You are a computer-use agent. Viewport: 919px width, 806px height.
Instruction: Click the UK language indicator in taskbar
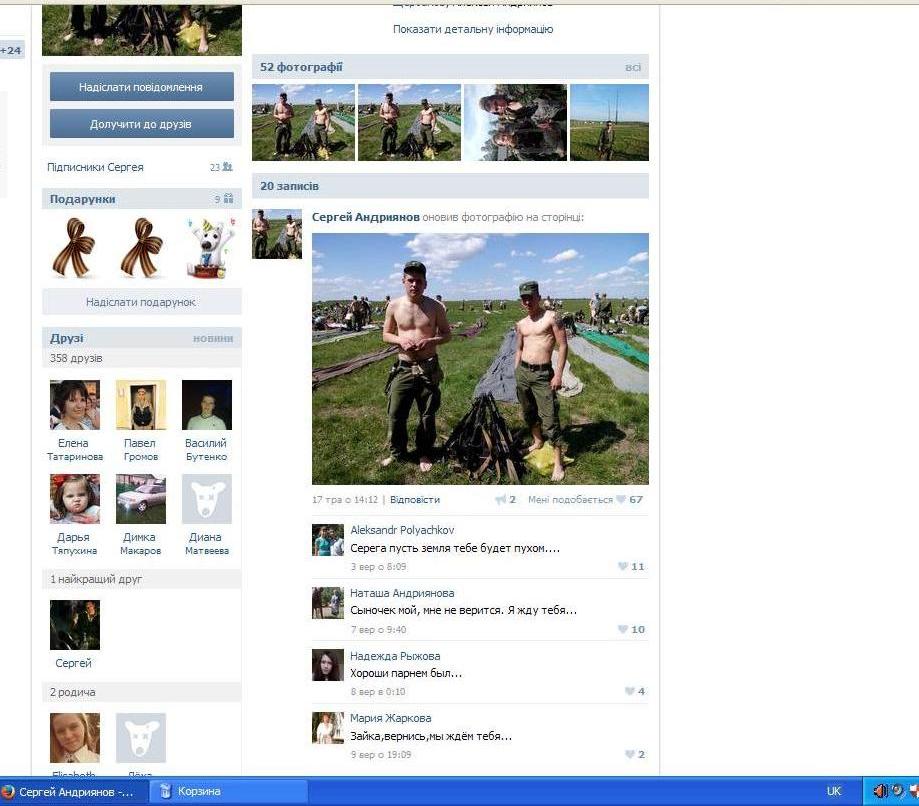tap(834, 791)
